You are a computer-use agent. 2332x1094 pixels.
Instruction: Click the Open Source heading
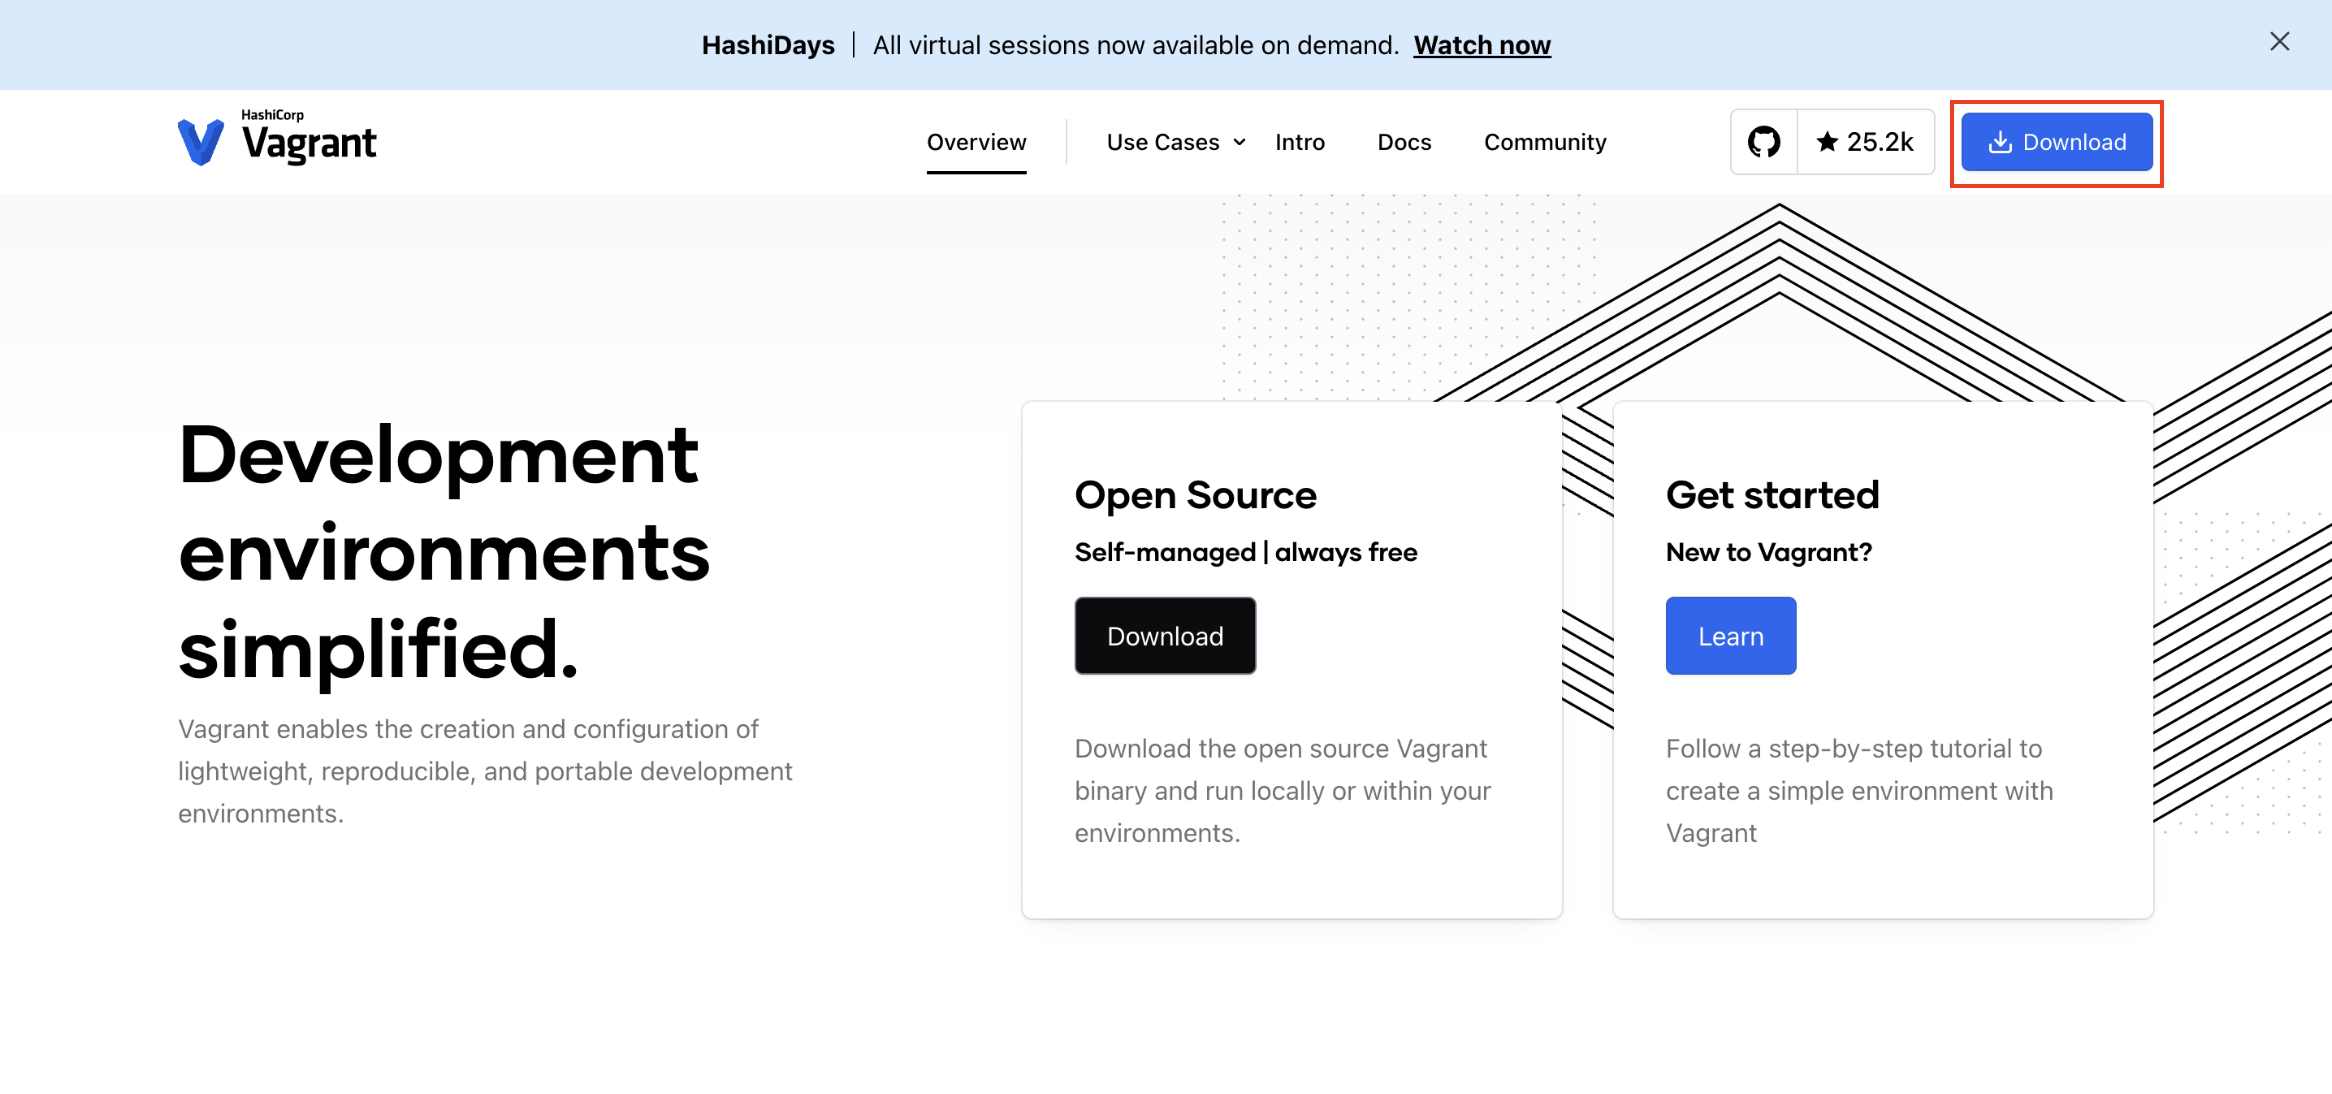1195,496
